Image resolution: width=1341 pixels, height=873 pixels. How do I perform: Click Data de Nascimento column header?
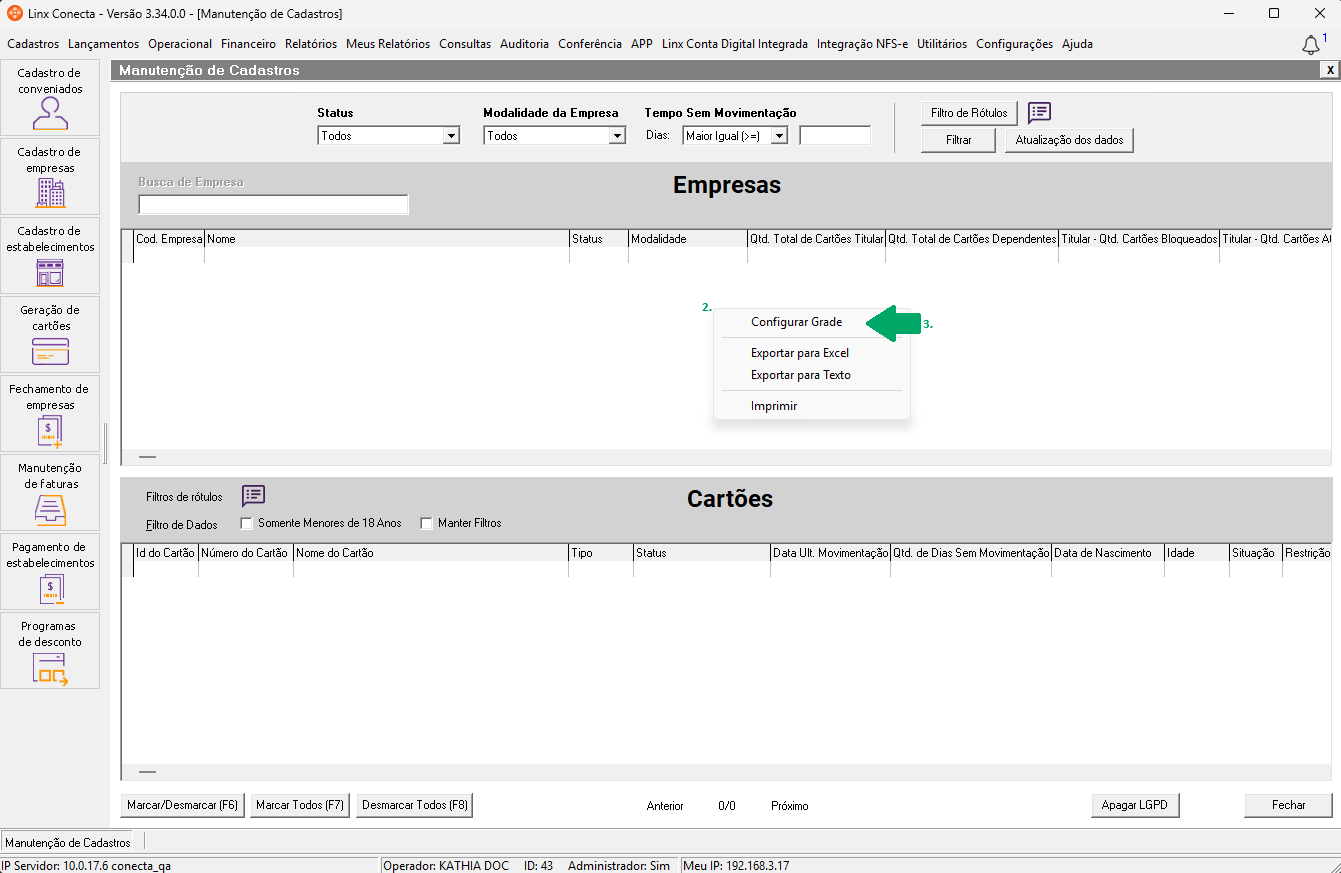pyautogui.click(x=1108, y=553)
